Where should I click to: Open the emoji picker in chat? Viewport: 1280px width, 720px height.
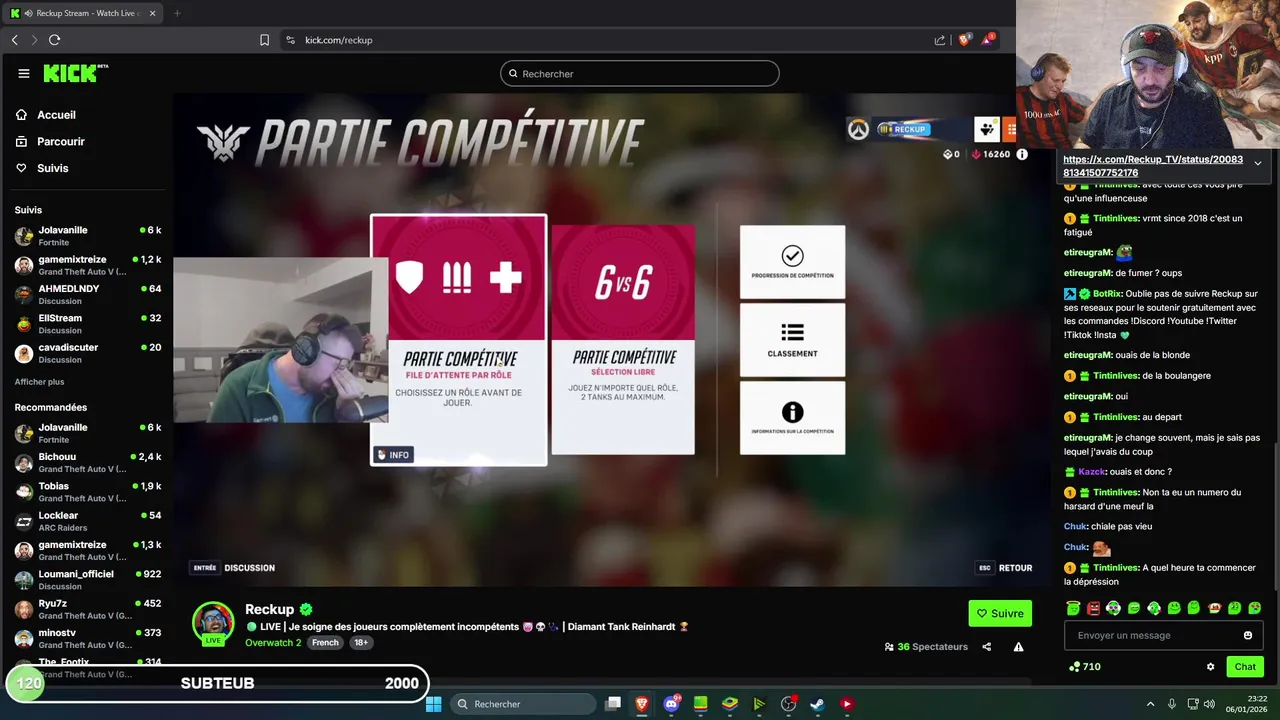(1247, 635)
